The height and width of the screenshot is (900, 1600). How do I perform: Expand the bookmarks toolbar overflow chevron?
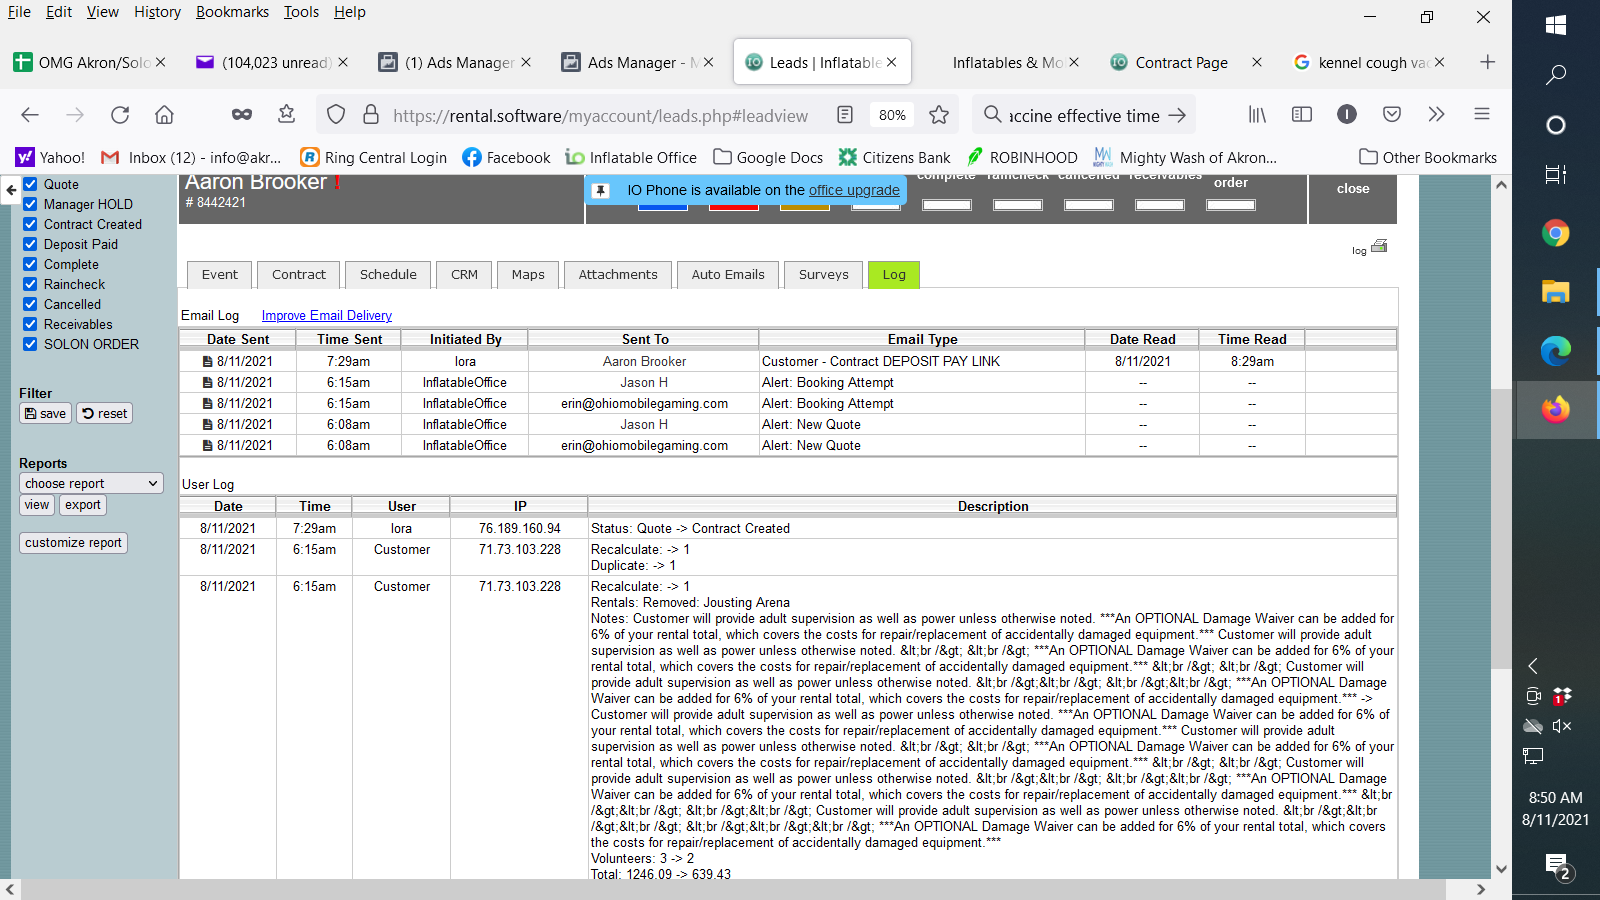(1436, 115)
